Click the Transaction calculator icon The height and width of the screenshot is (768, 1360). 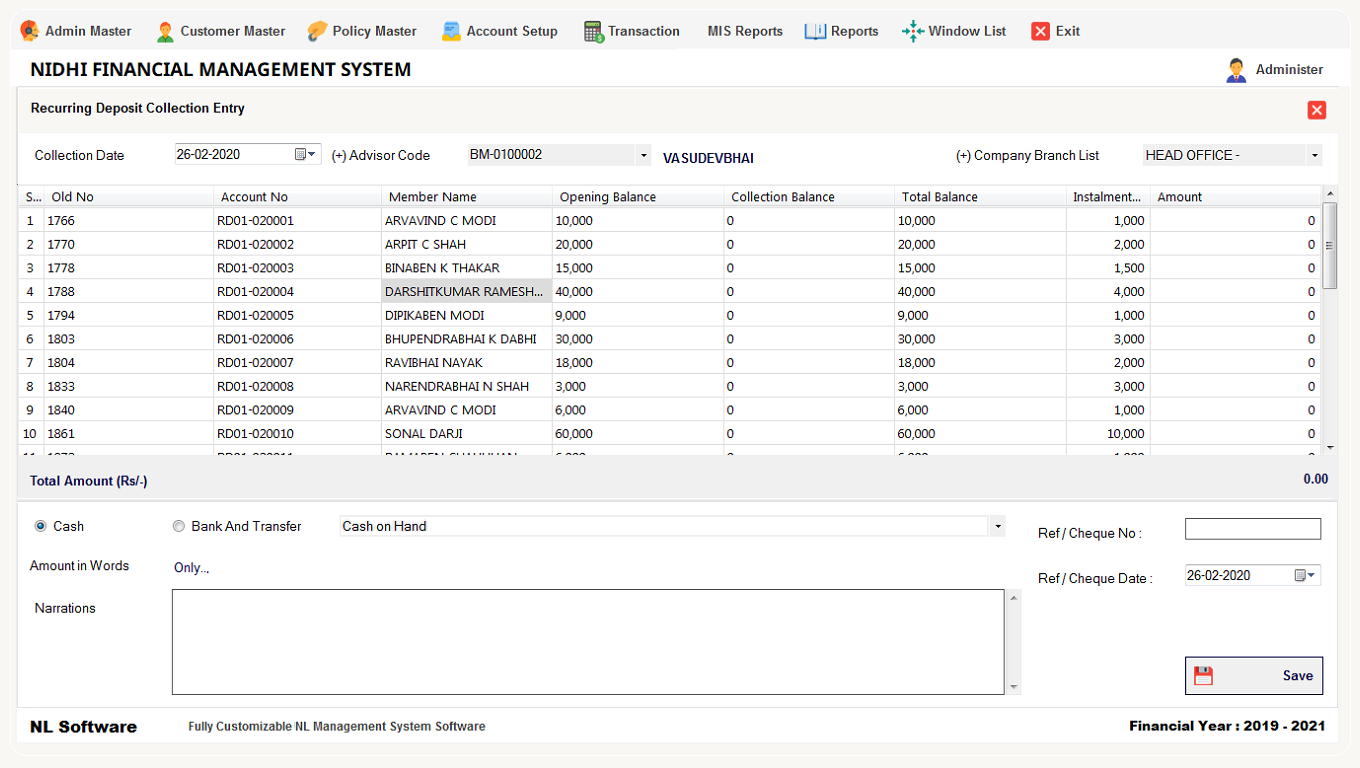[594, 31]
